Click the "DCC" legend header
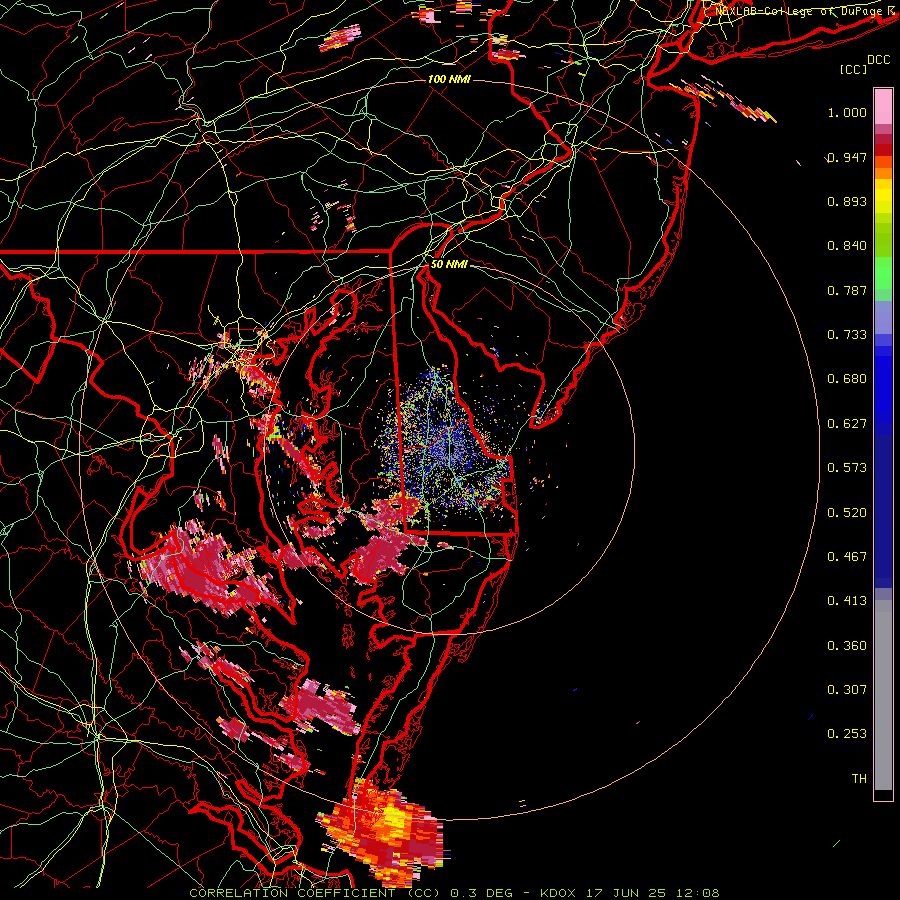Viewport: 900px width, 900px height. point(878,60)
